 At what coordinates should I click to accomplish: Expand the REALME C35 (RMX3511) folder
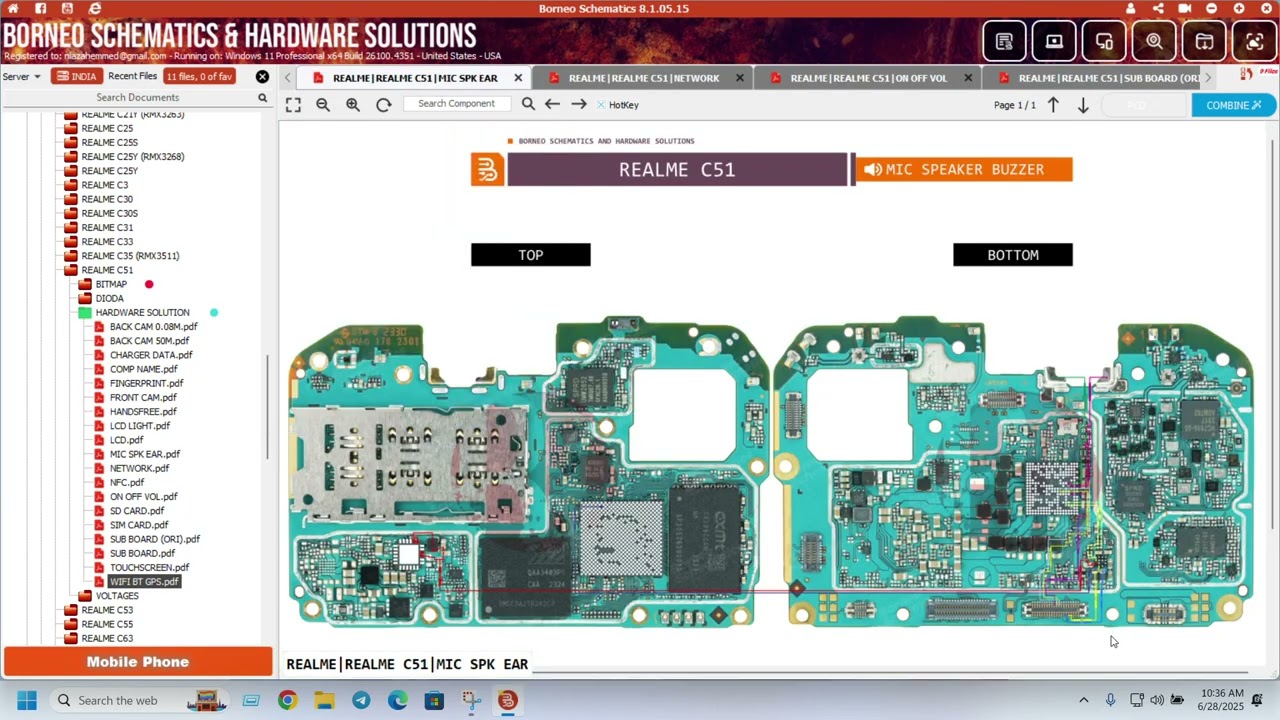pyautogui.click(x=70, y=256)
